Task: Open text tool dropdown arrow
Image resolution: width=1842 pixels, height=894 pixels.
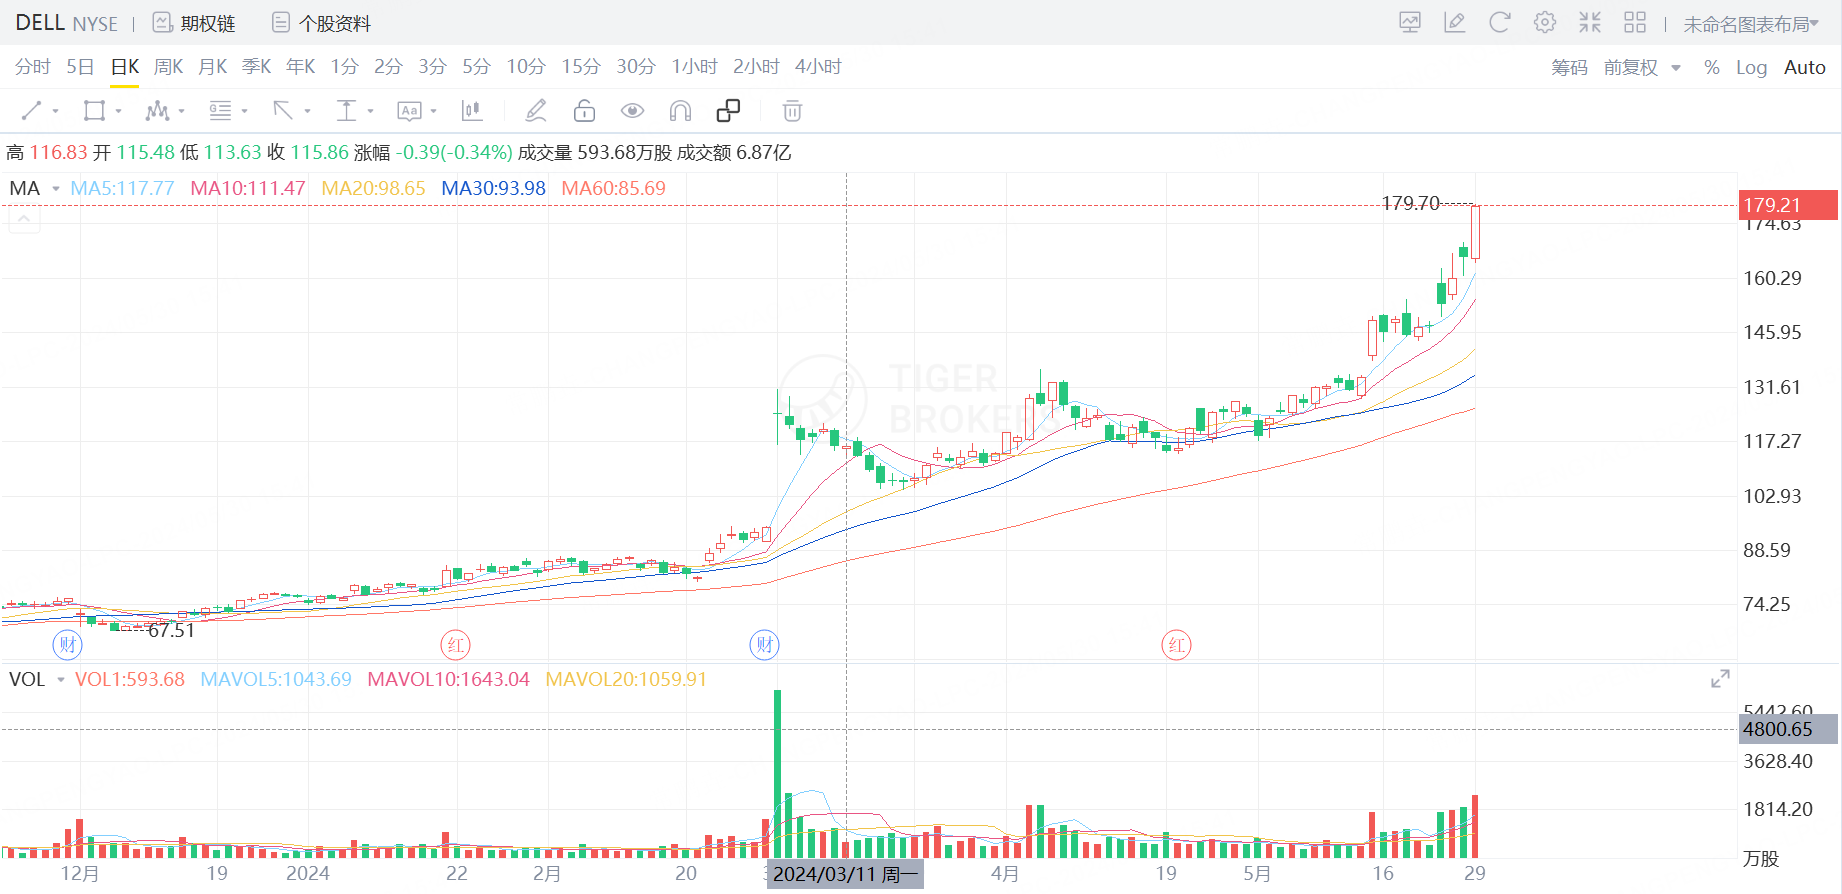Action: pos(433,112)
